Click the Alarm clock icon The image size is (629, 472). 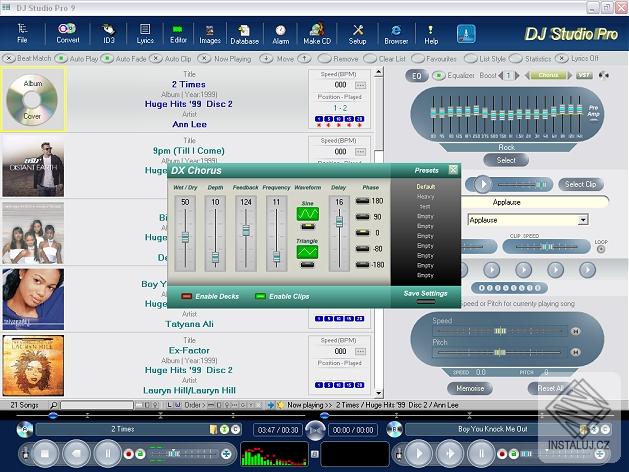coord(281,33)
